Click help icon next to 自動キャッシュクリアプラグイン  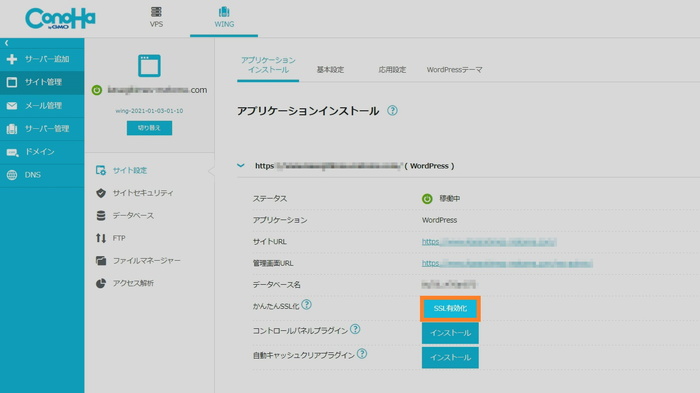pos(362,354)
